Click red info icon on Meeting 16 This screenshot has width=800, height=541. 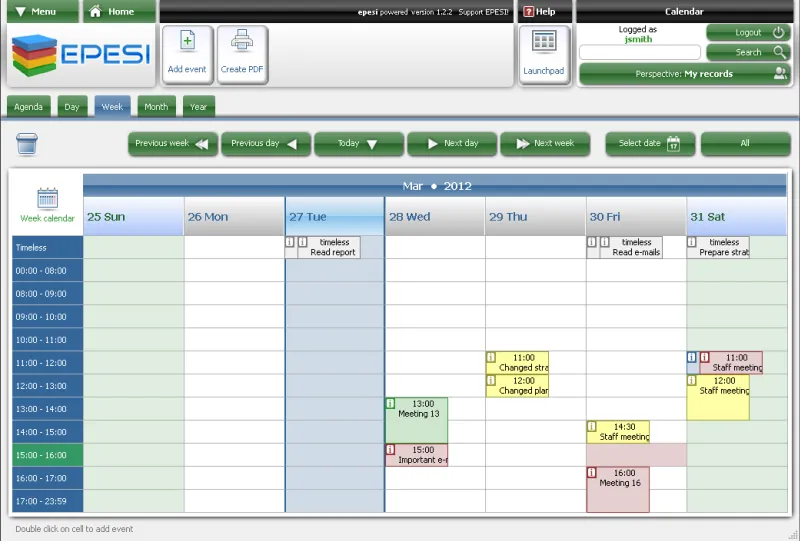591,473
